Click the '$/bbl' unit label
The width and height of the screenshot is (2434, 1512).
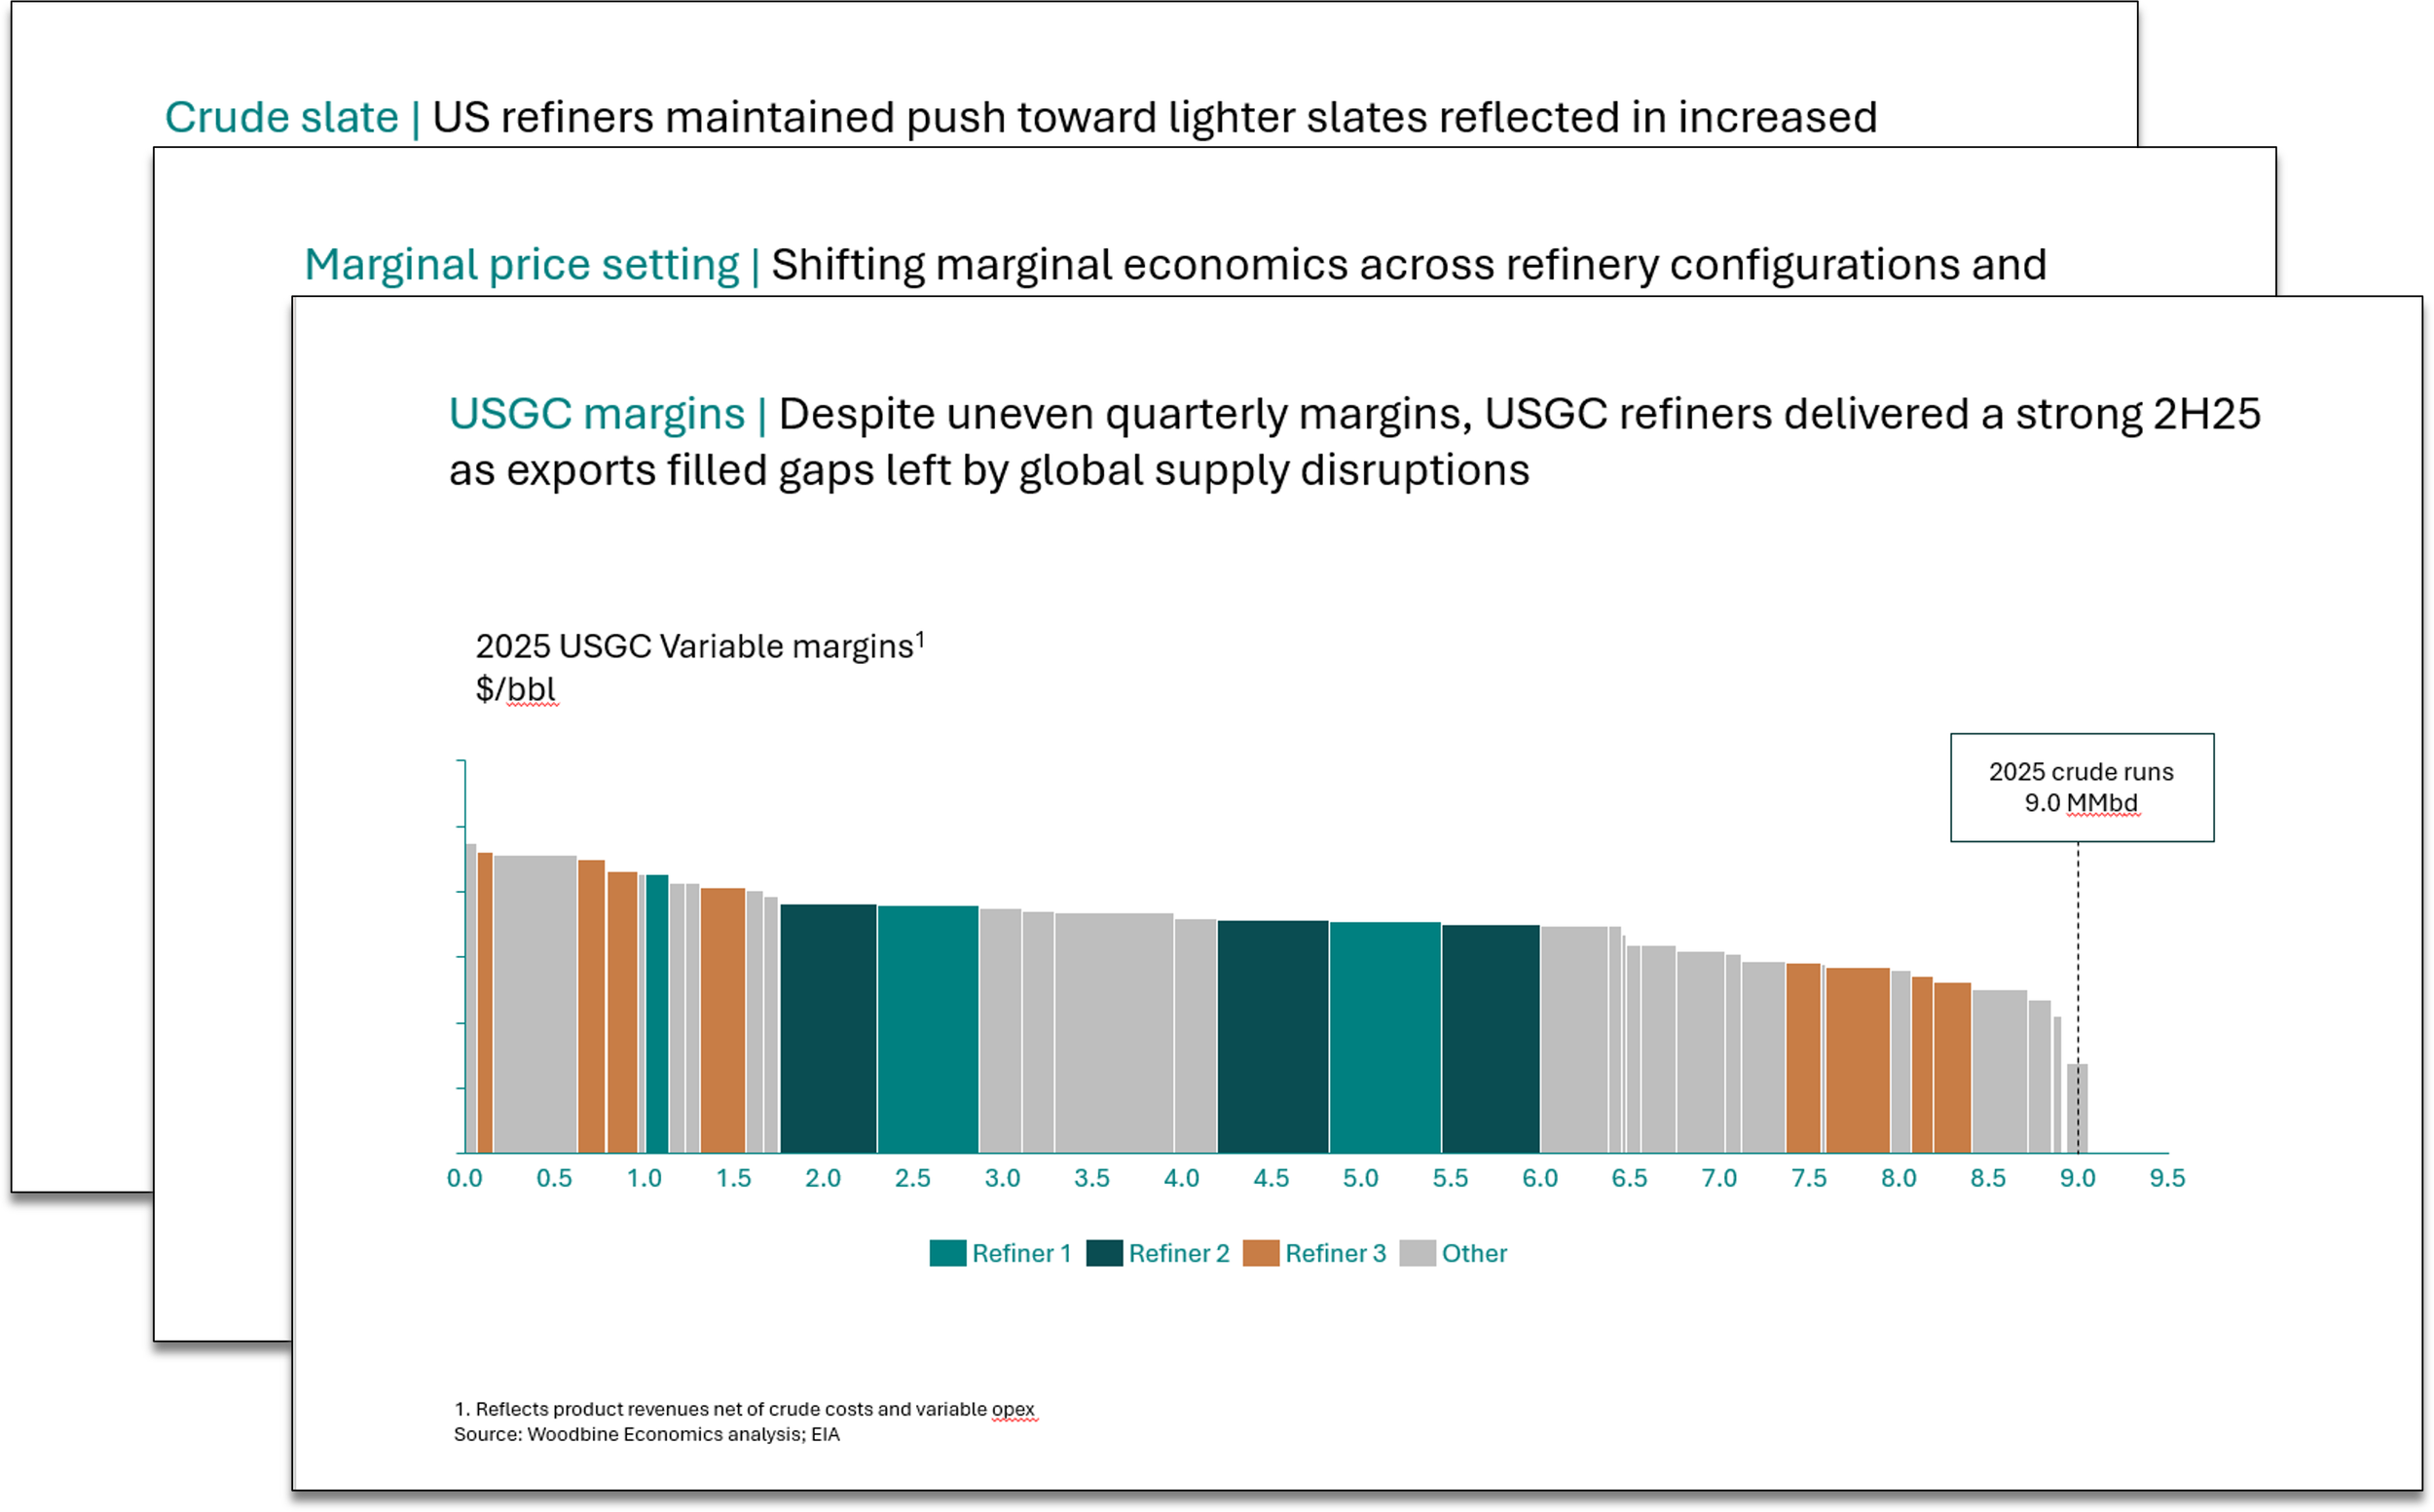(516, 689)
